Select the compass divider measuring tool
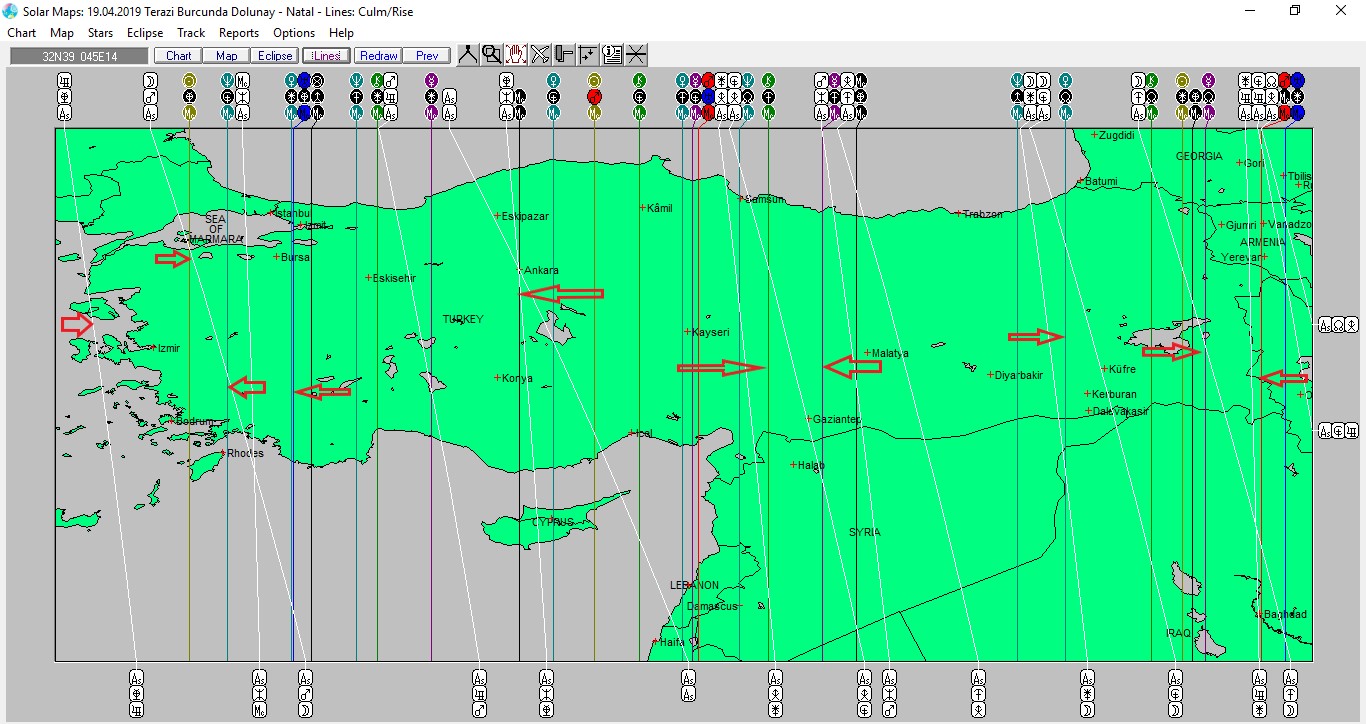The height and width of the screenshot is (724, 1366). (x=467, y=55)
